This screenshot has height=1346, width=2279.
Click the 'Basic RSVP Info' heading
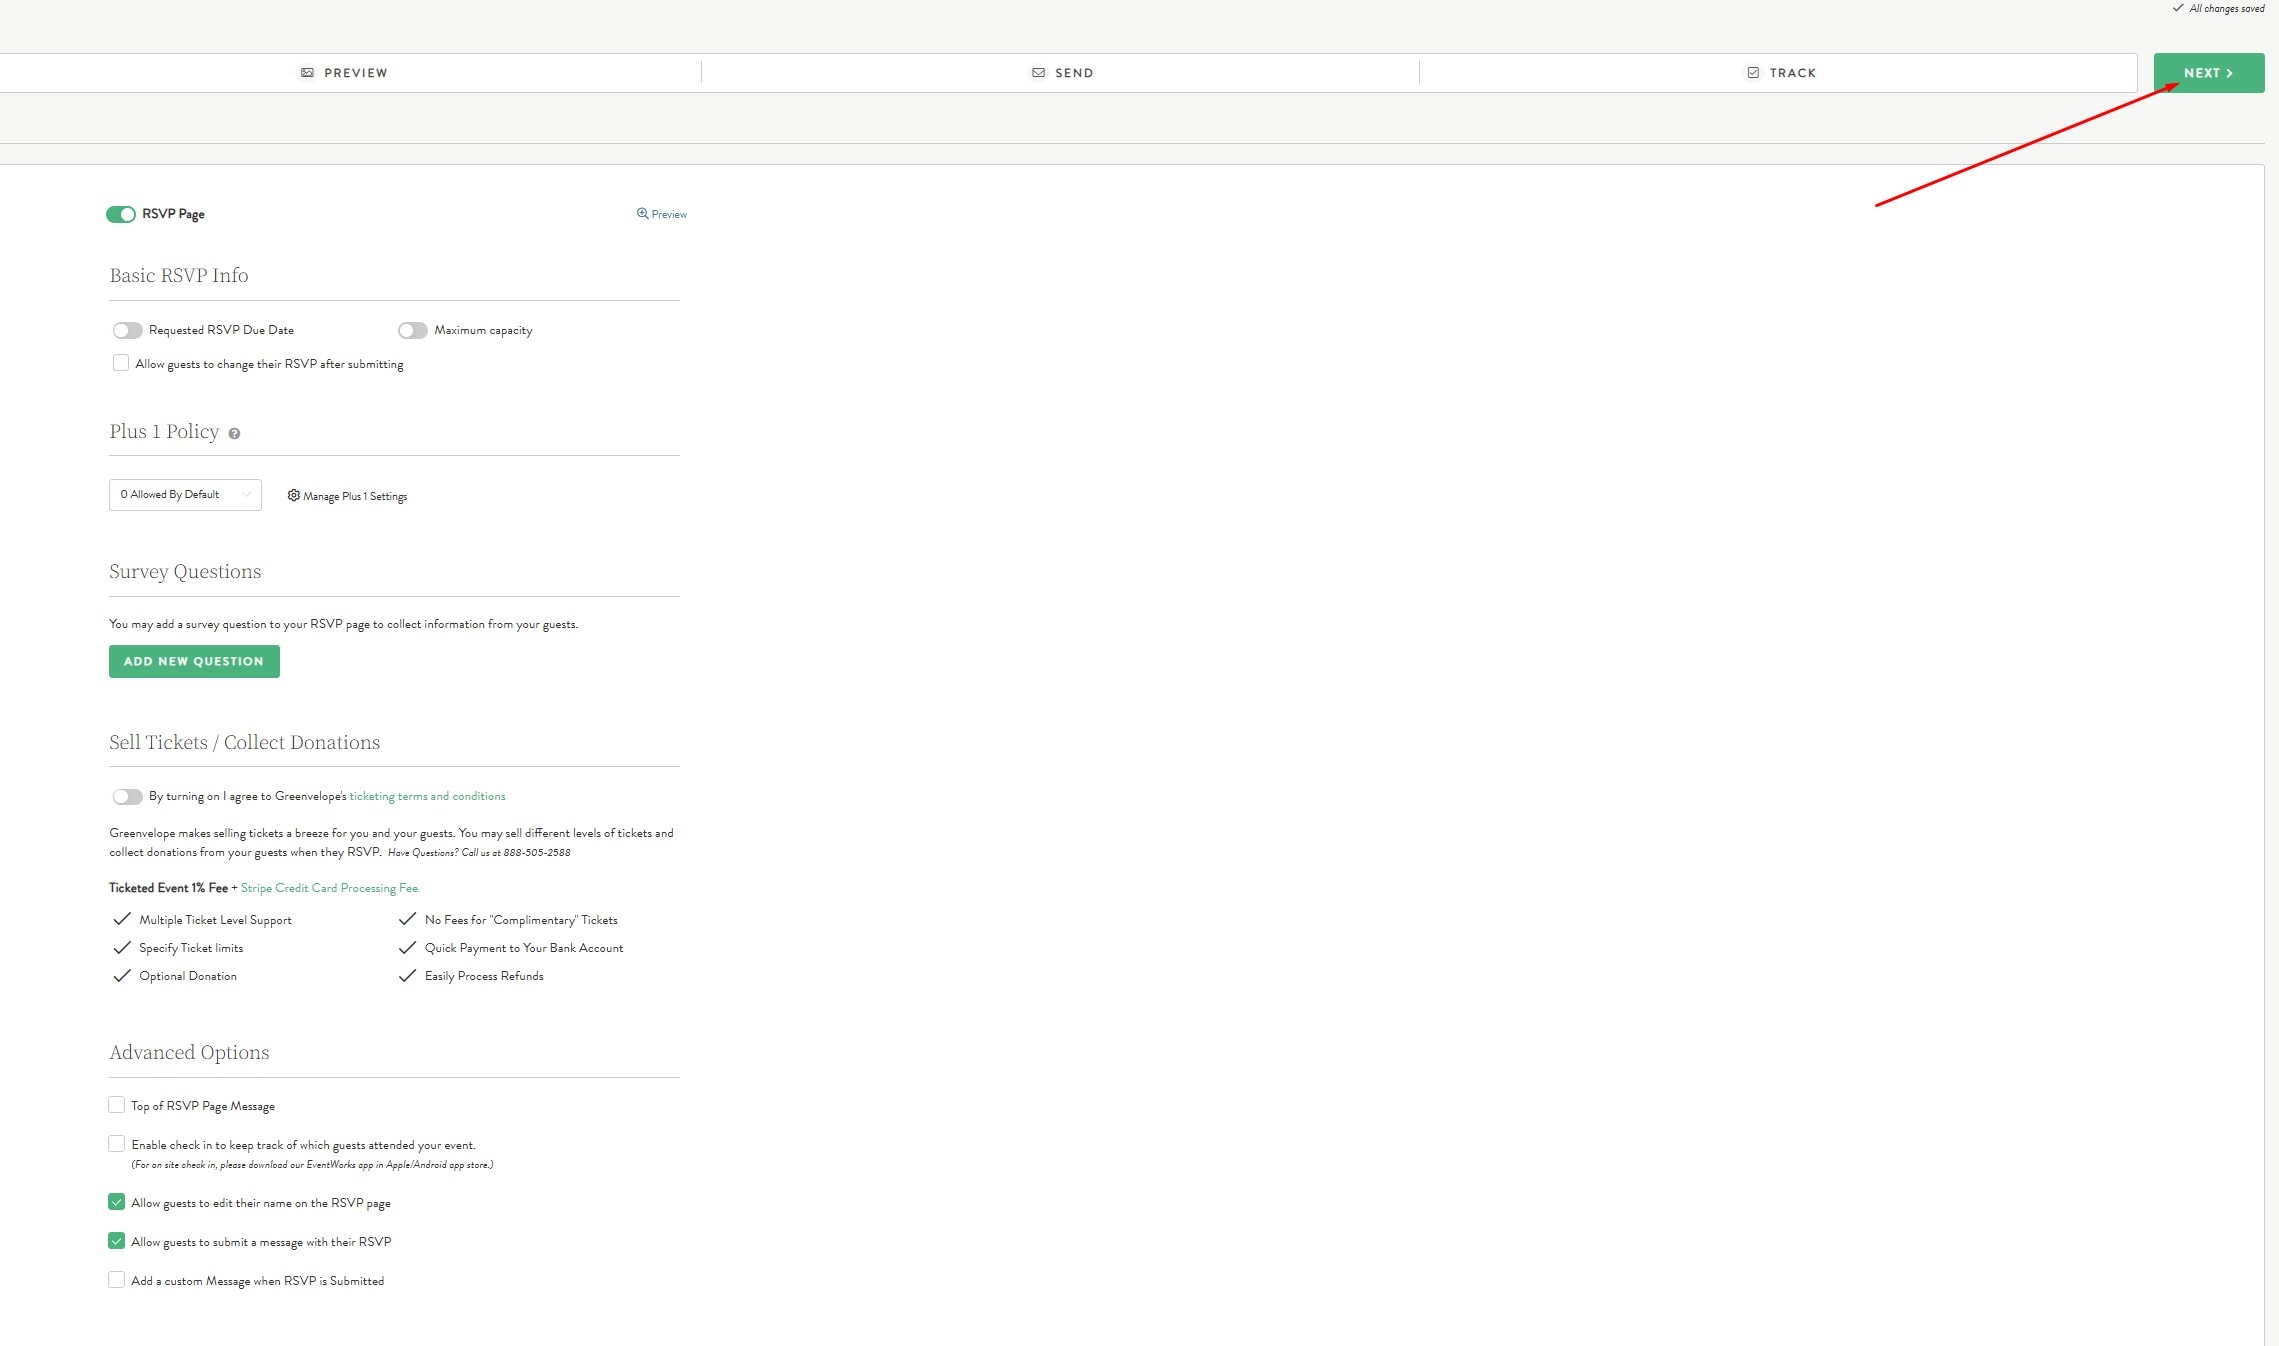(179, 275)
